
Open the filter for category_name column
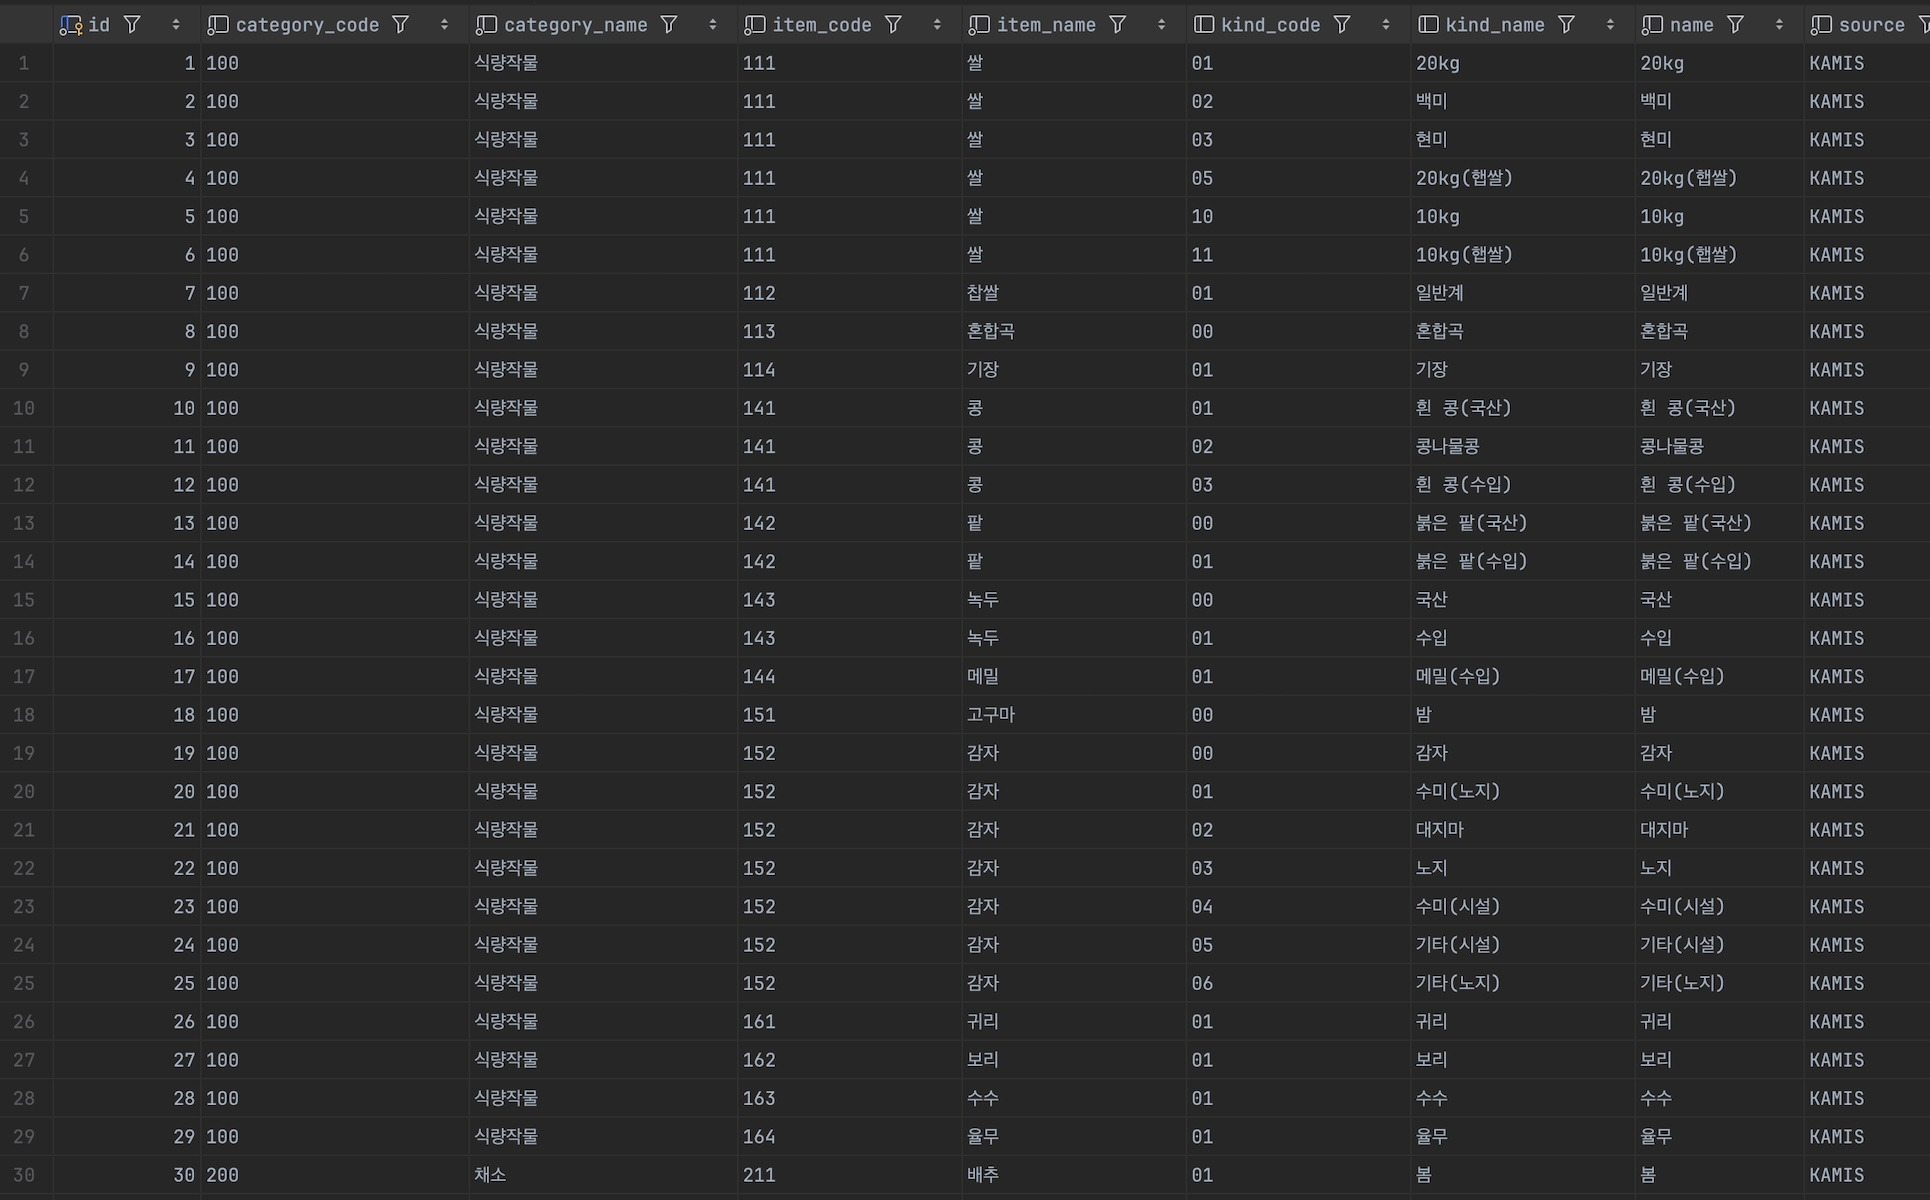[x=669, y=25]
